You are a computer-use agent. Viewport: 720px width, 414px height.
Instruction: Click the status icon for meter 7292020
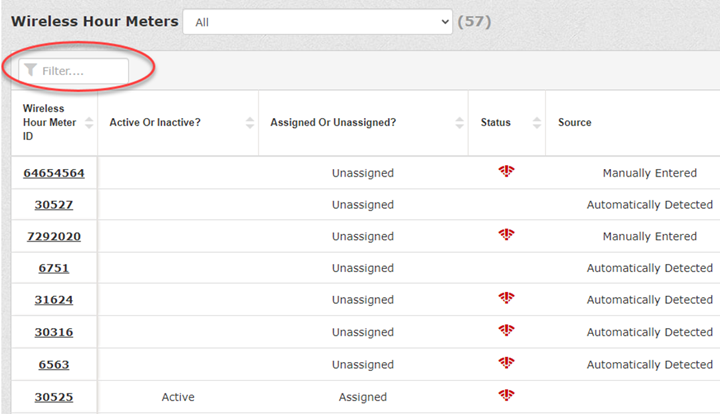tap(506, 235)
